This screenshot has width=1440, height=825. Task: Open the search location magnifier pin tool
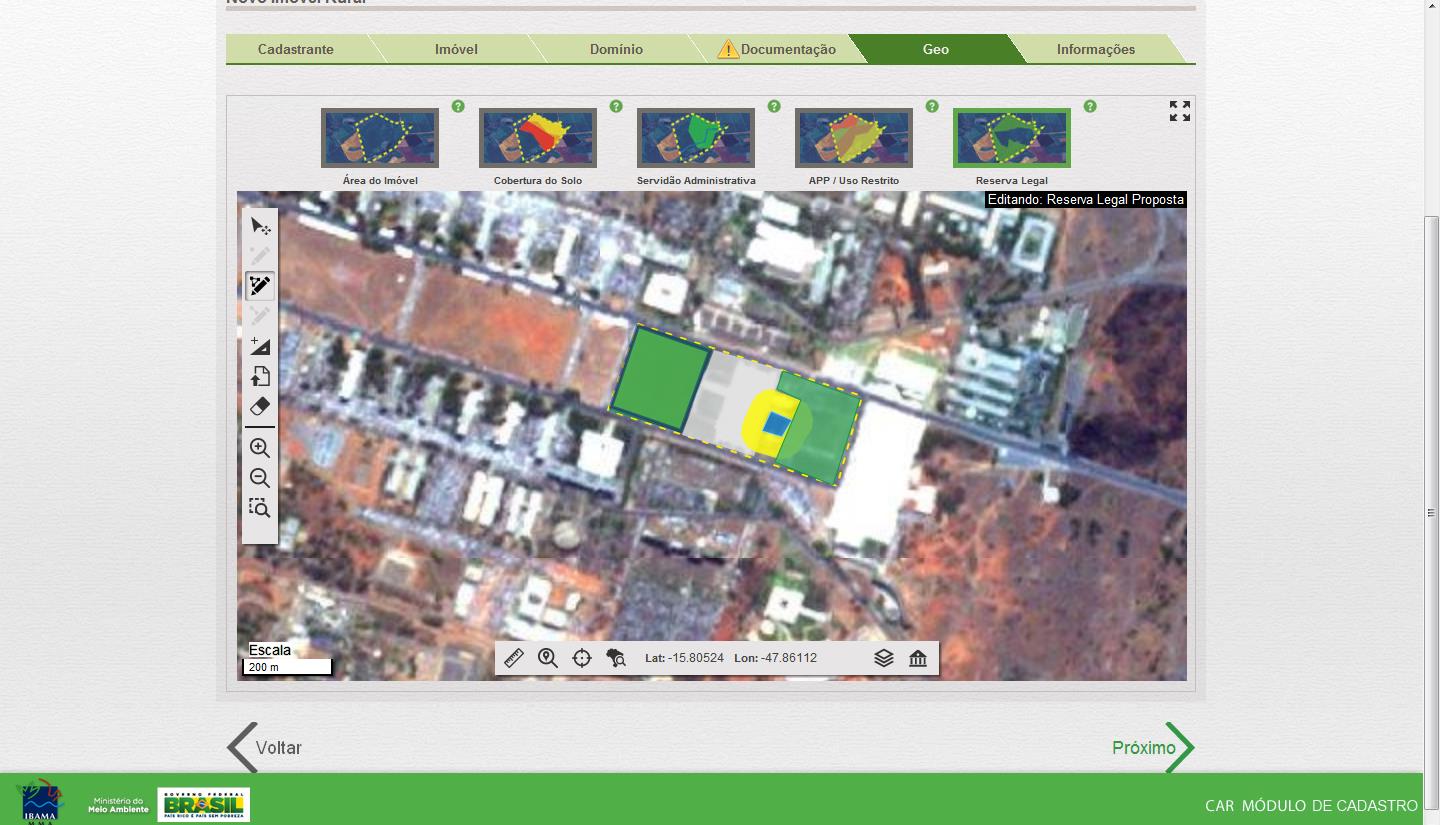pyautogui.click(x=548, y=658)
